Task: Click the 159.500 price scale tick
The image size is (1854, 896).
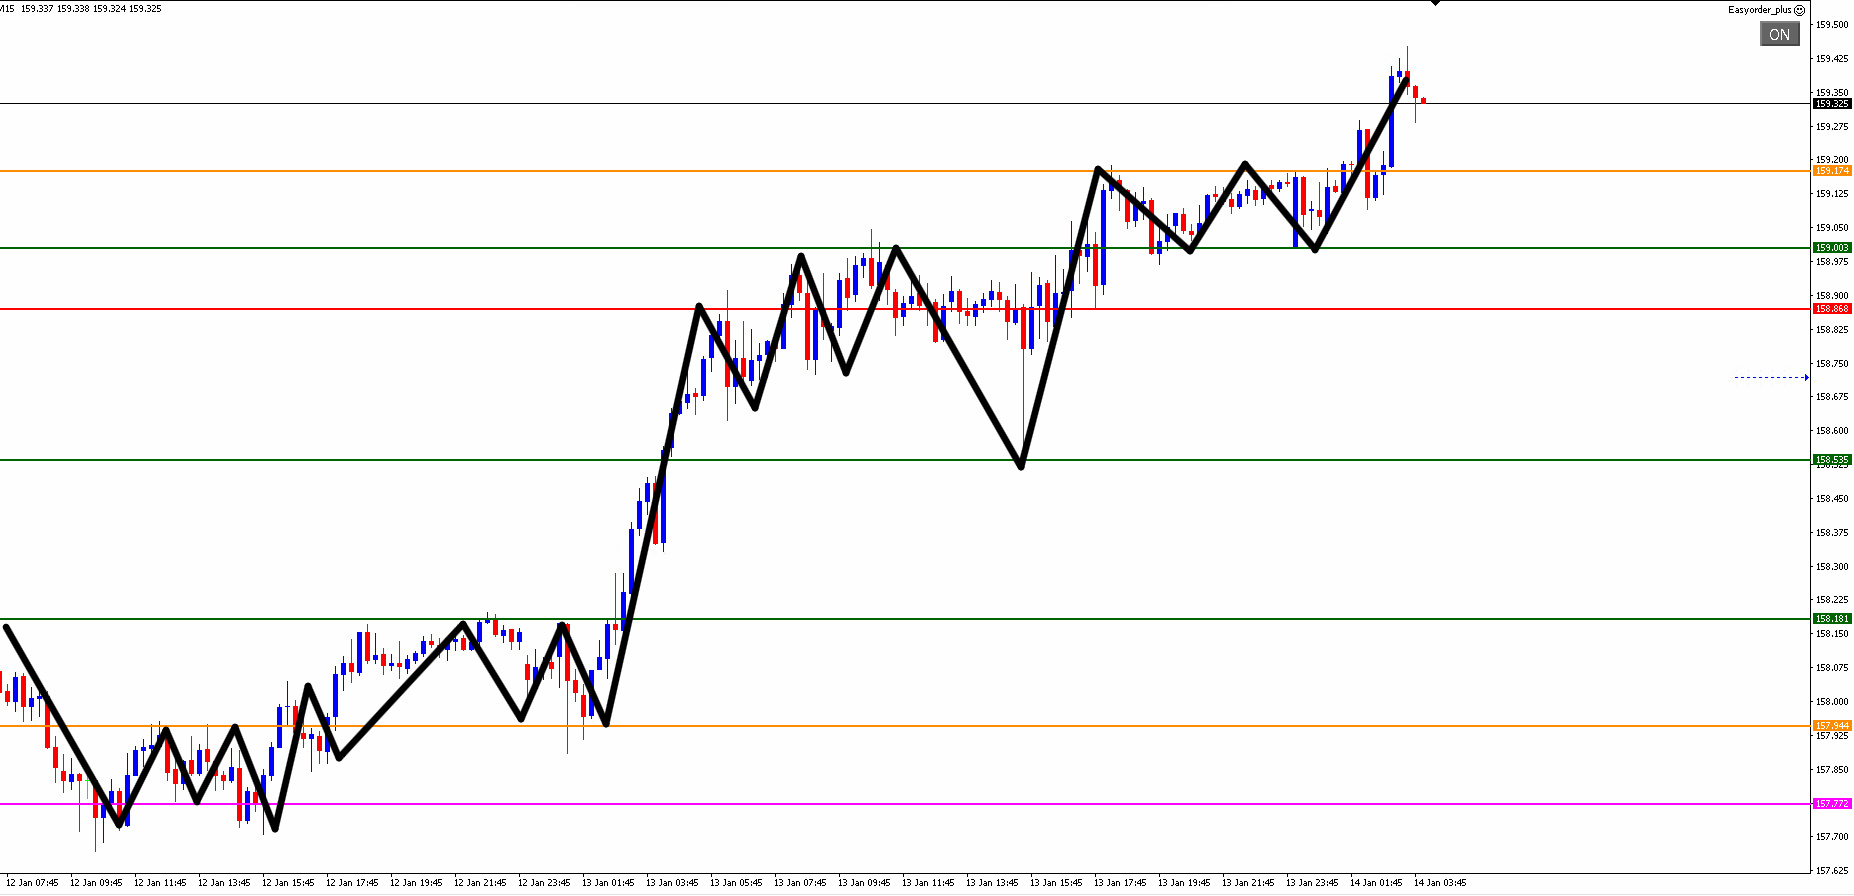Action: tap(1832, 25)
